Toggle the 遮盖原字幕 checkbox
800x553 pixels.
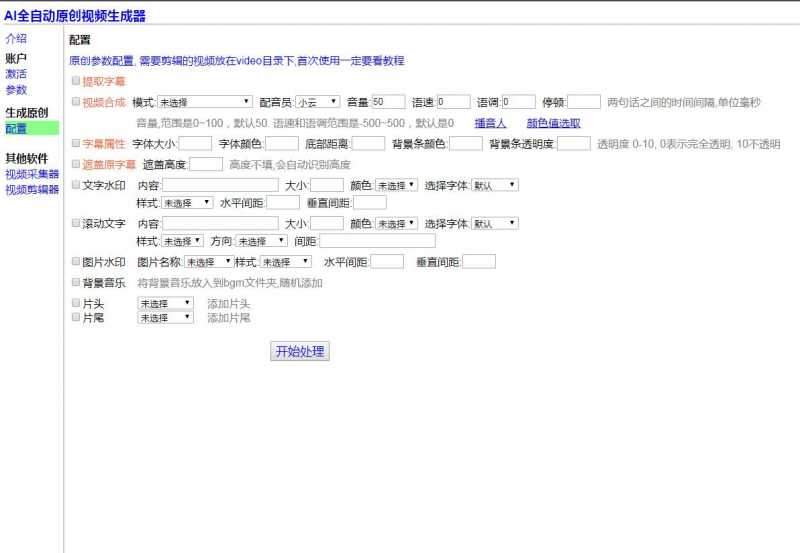click(x=76, y=163)
